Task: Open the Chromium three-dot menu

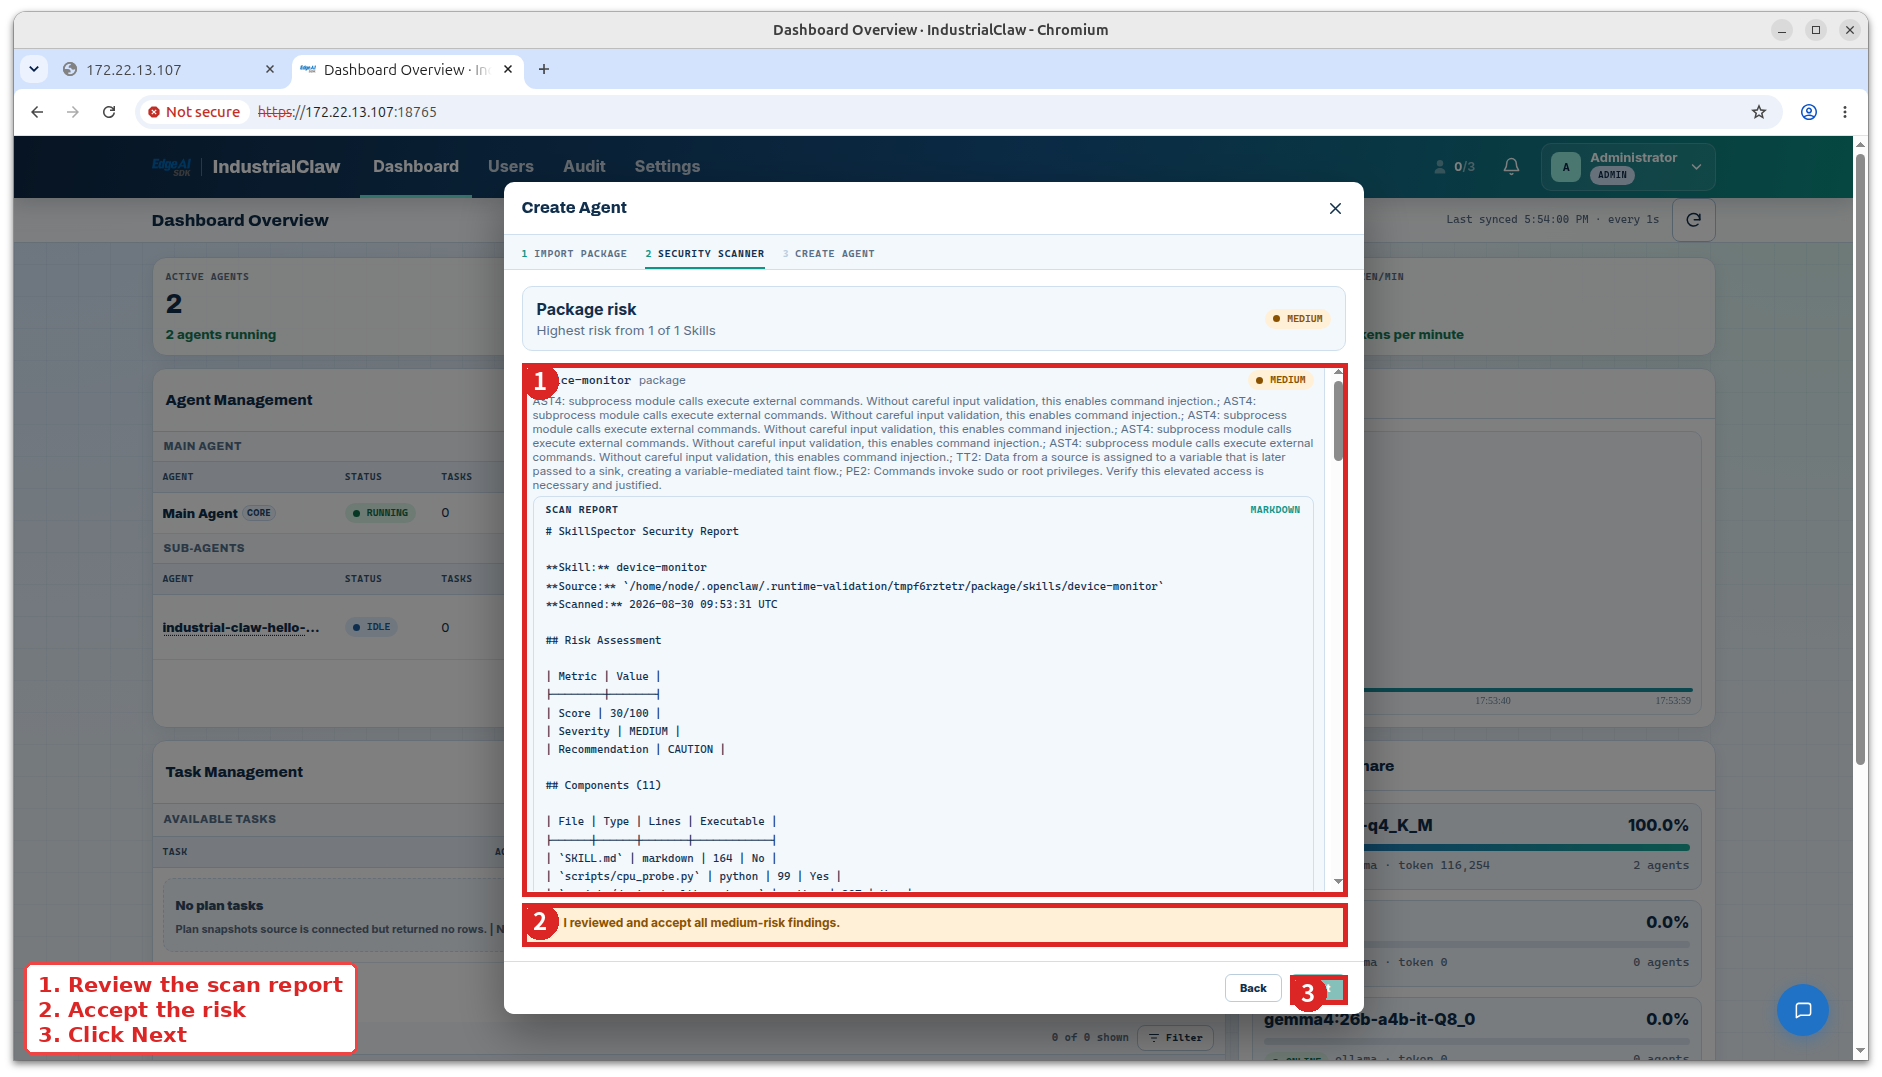Action: (x=1845, y=112)
